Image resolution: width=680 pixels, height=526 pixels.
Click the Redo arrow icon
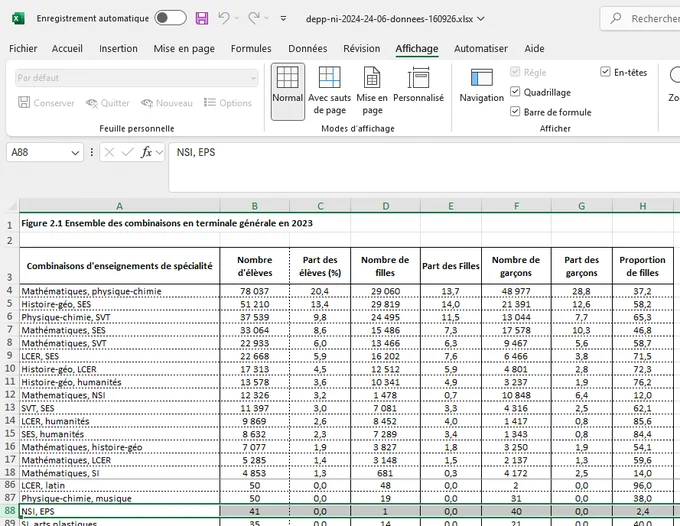pos(254,18)
